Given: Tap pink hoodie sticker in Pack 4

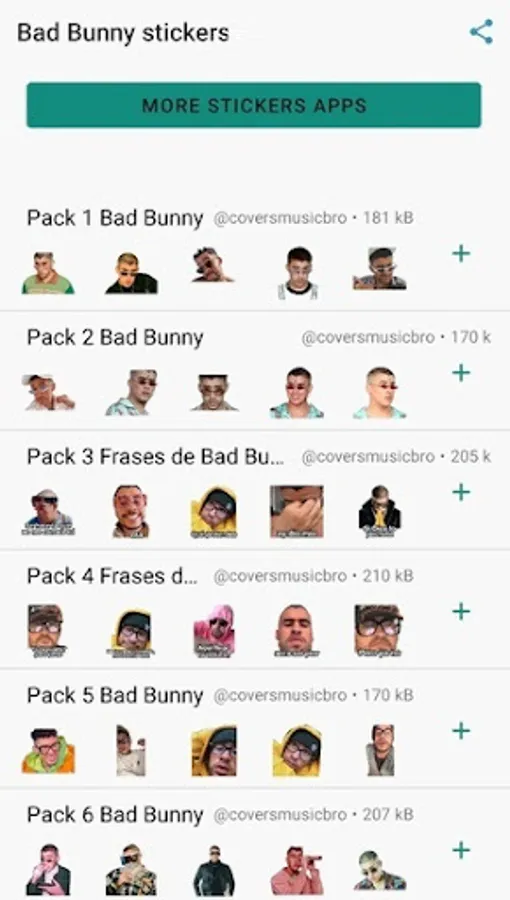Looking at the screenshot, I should pyautogui.click(x=214, y=631).
